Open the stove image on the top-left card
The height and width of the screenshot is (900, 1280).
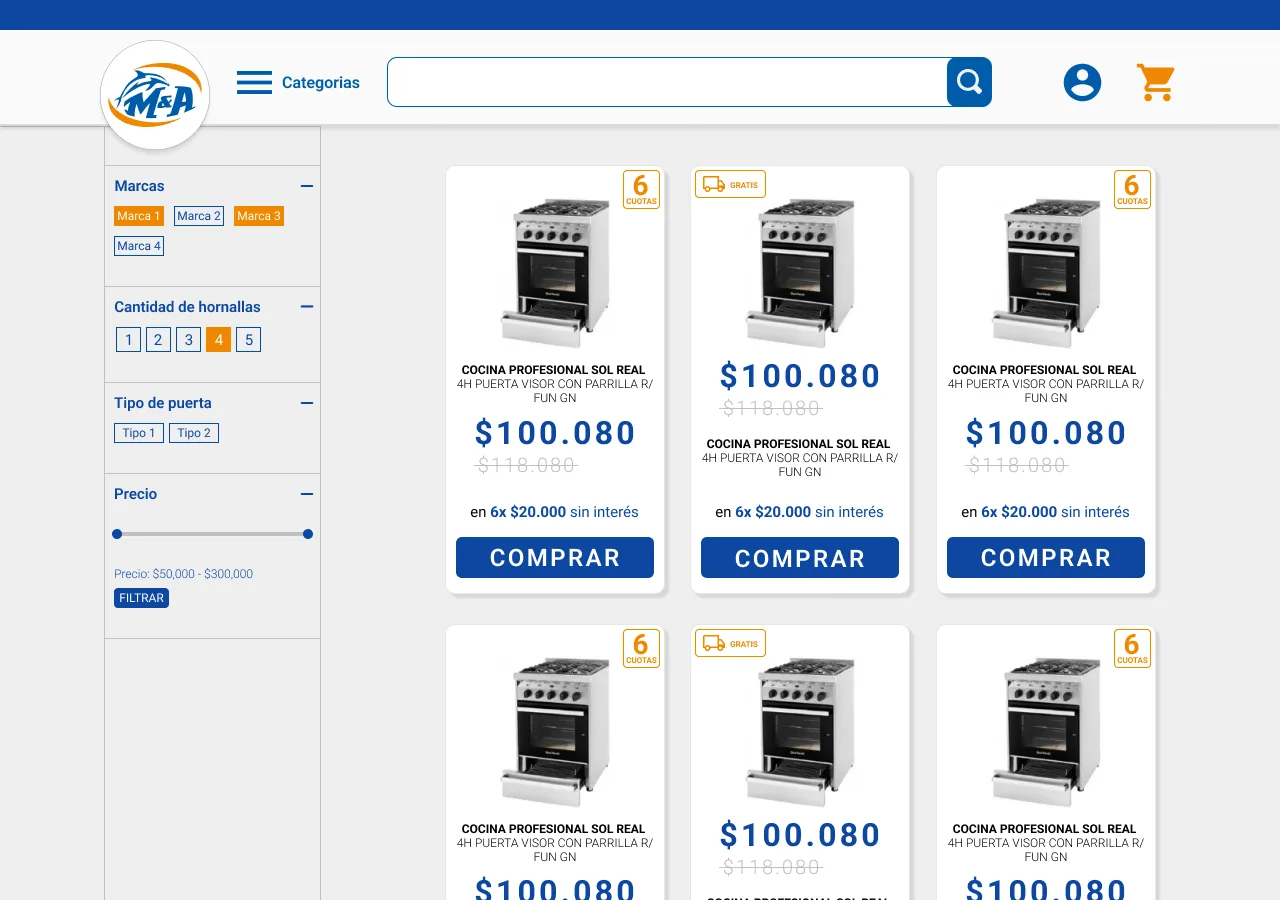pyautogui.click(x=555, y=273)
